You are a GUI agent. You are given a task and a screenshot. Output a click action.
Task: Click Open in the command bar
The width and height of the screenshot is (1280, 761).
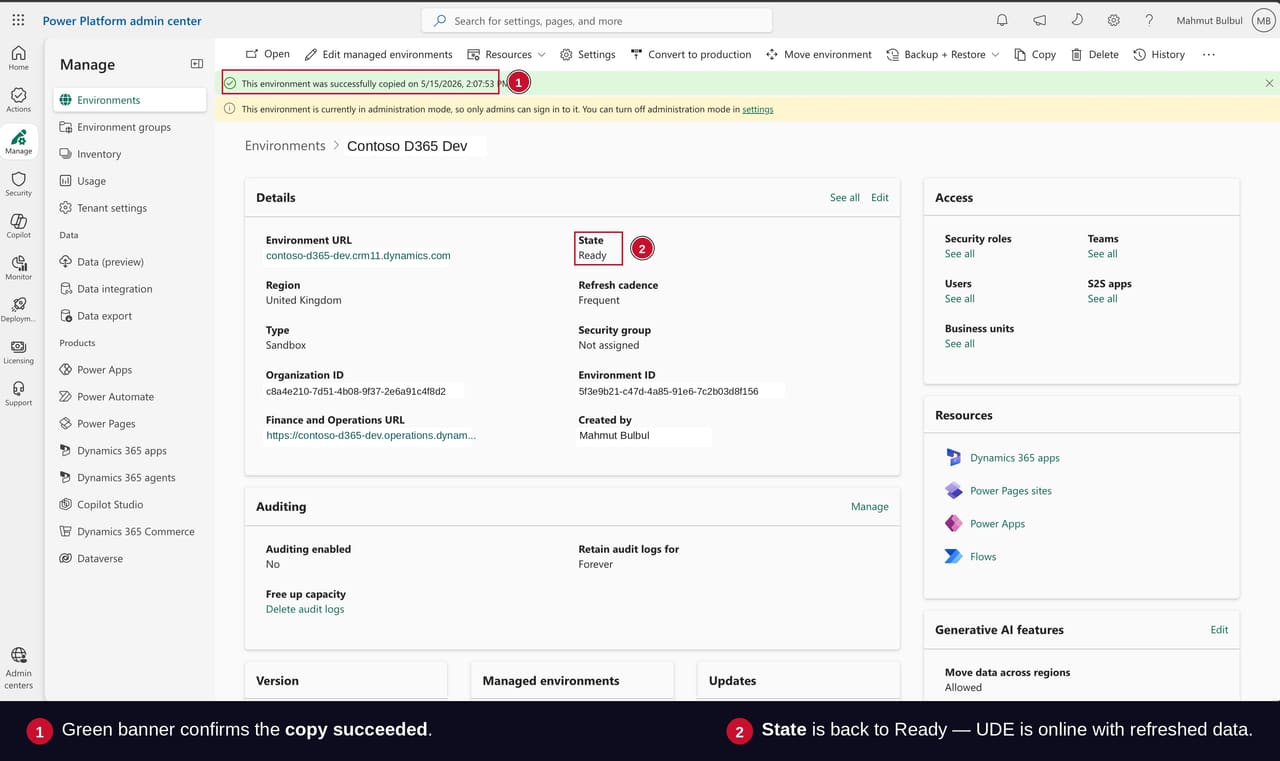[x=267, y=54]
